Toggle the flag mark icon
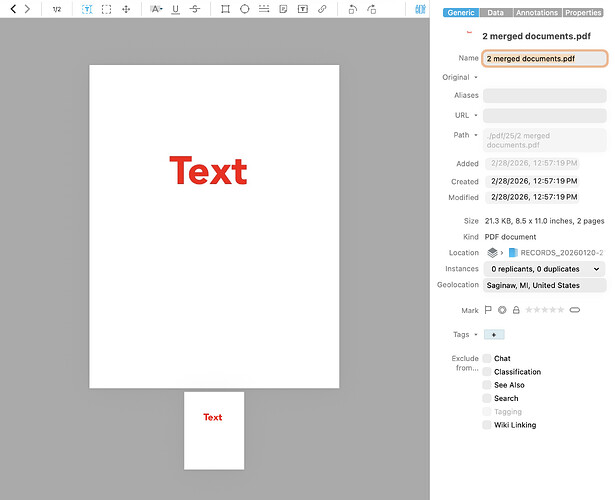 [489, 311]
